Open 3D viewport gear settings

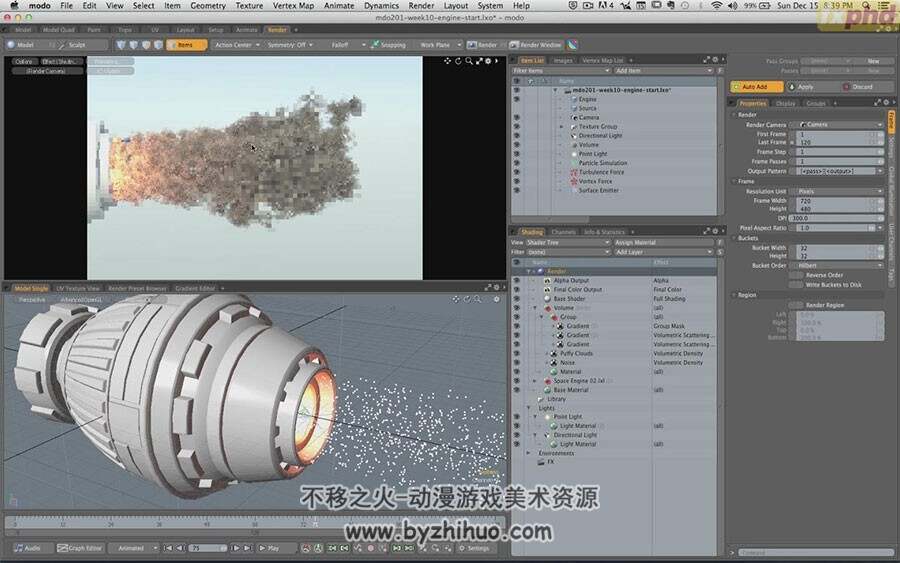pos(496,299)
